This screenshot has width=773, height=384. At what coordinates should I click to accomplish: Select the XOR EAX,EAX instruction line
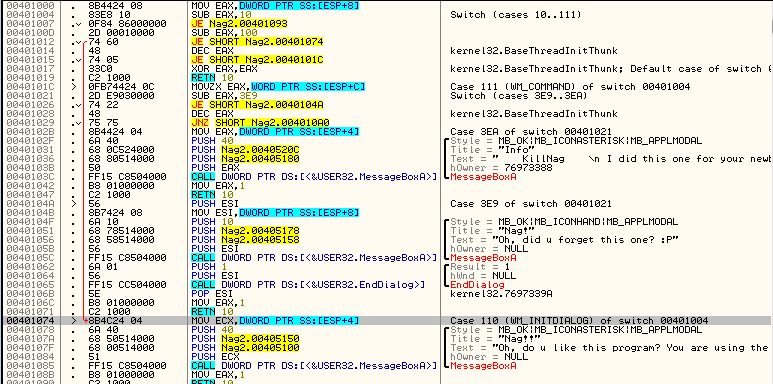click(x=218, y=69)
